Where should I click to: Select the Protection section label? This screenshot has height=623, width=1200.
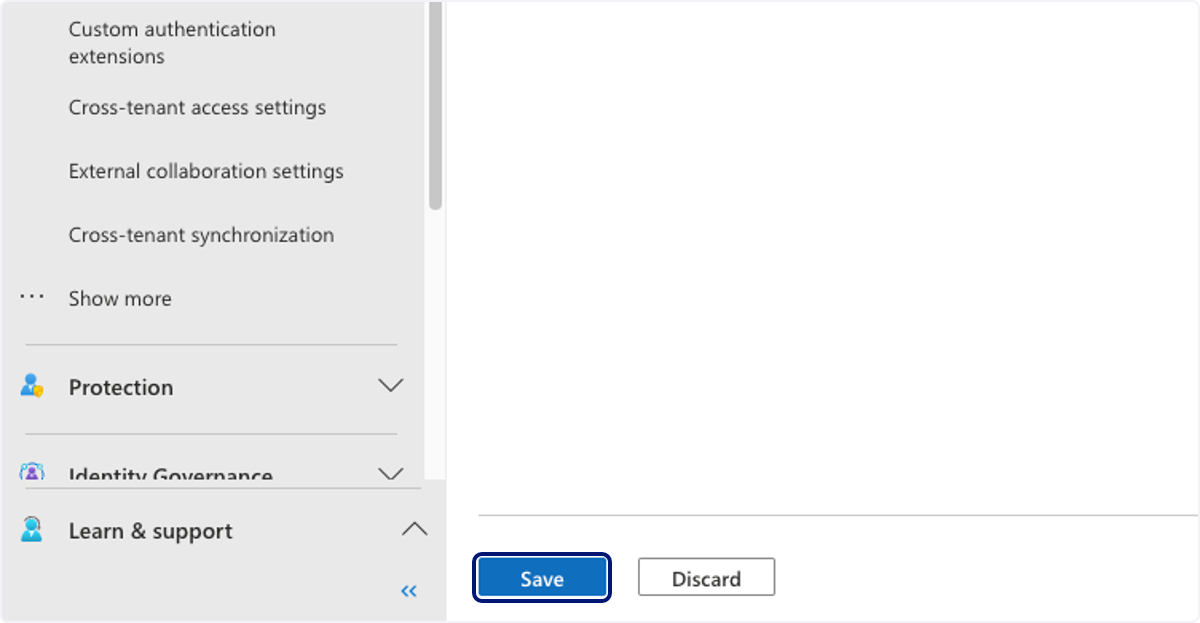[121, 388]
